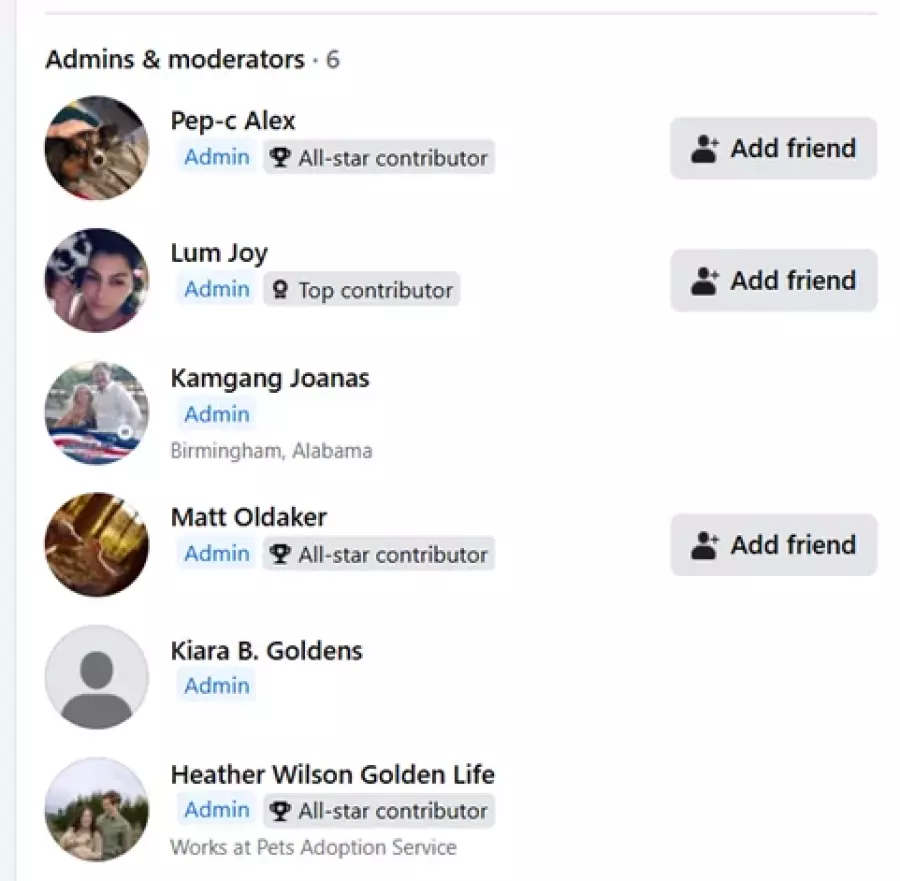Click Heather Wilson's All-star contributor trophy badge
The image size is (900, 881).
point(379,810)
